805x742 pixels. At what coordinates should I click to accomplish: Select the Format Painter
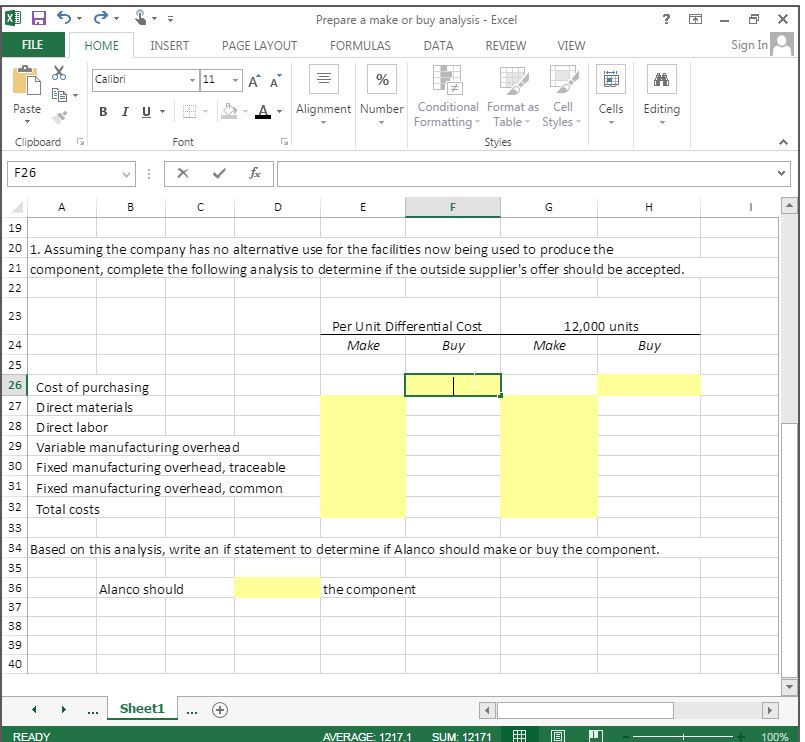click(58, 117)
